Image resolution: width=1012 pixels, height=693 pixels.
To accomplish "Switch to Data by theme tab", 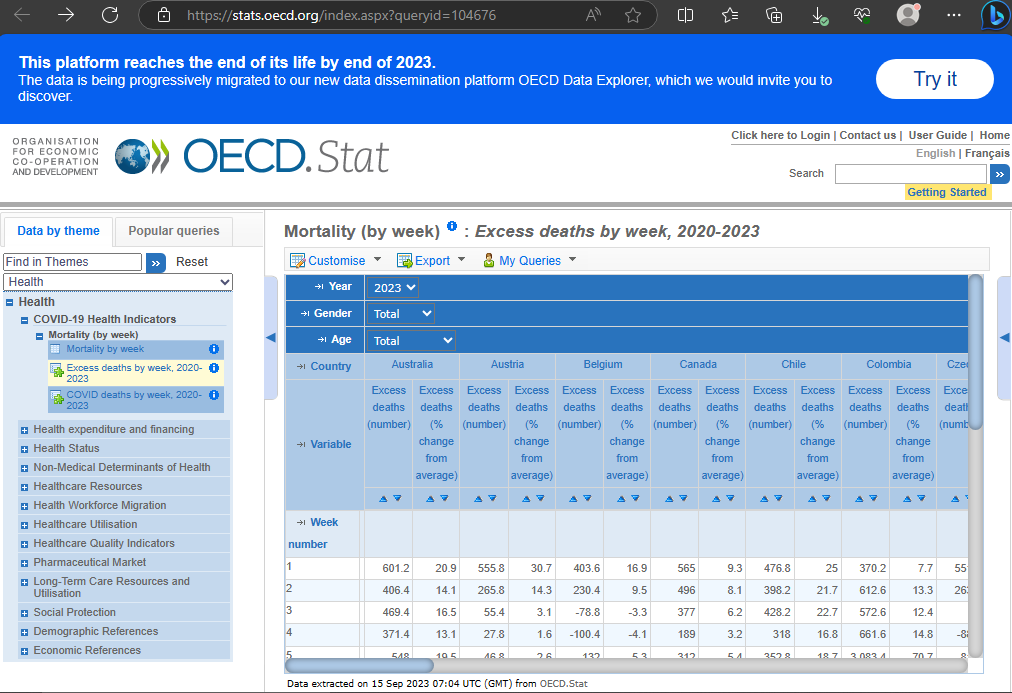I will tap(58, 231).
